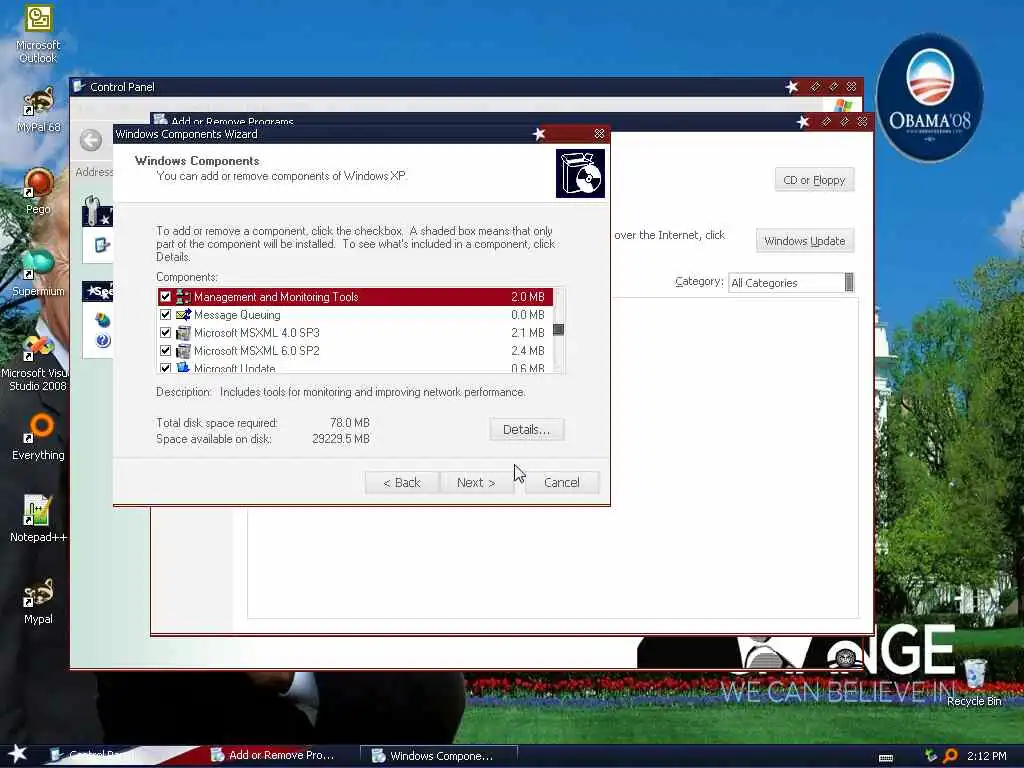
Task: Click the Management and Monitoring Tools component icon
Action: 183,296
